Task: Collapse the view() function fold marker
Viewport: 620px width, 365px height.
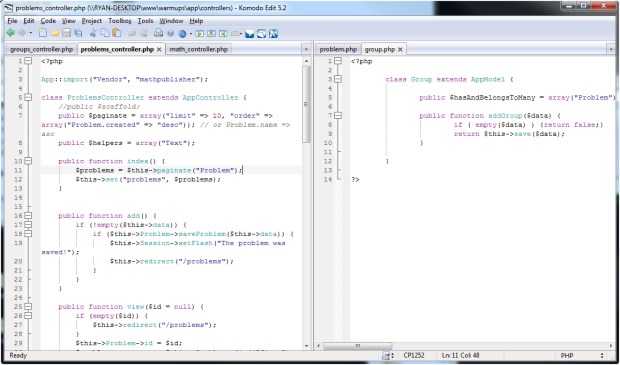Action: pos(28,306)
